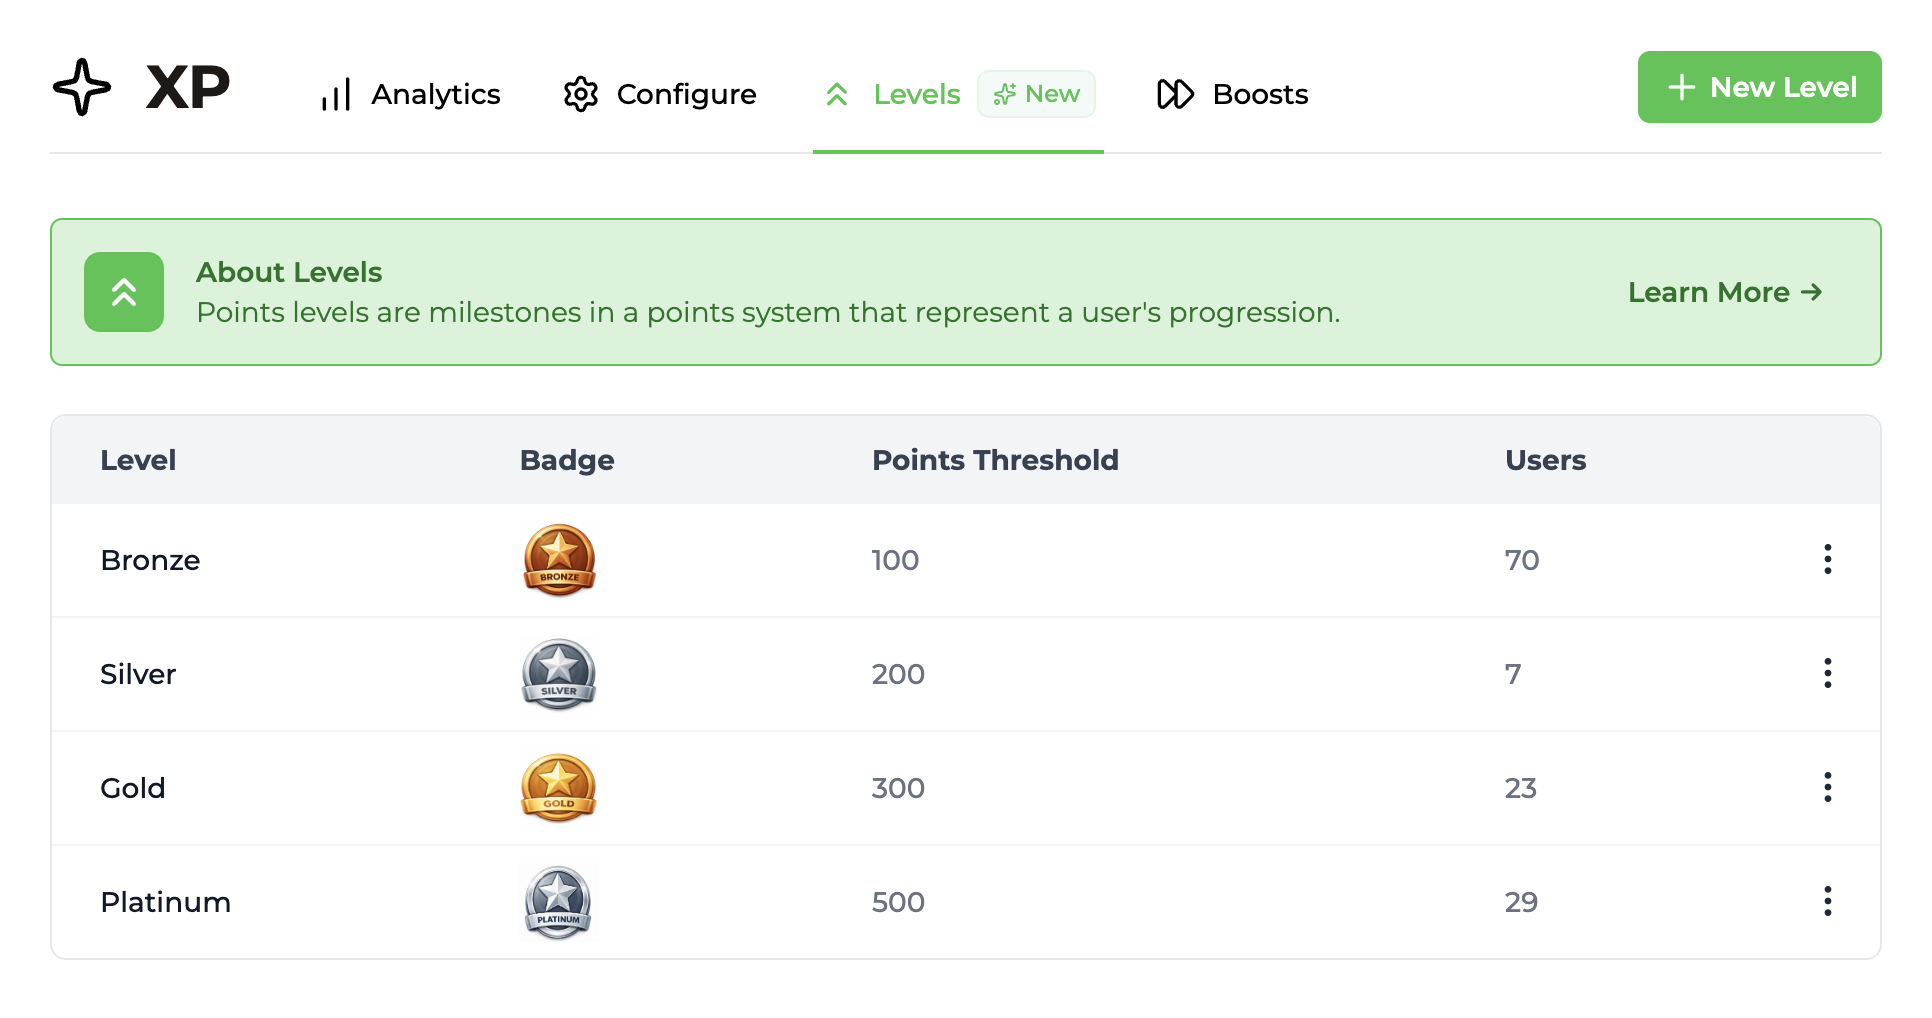Click the New pill next to Levels

[1037, 93]
